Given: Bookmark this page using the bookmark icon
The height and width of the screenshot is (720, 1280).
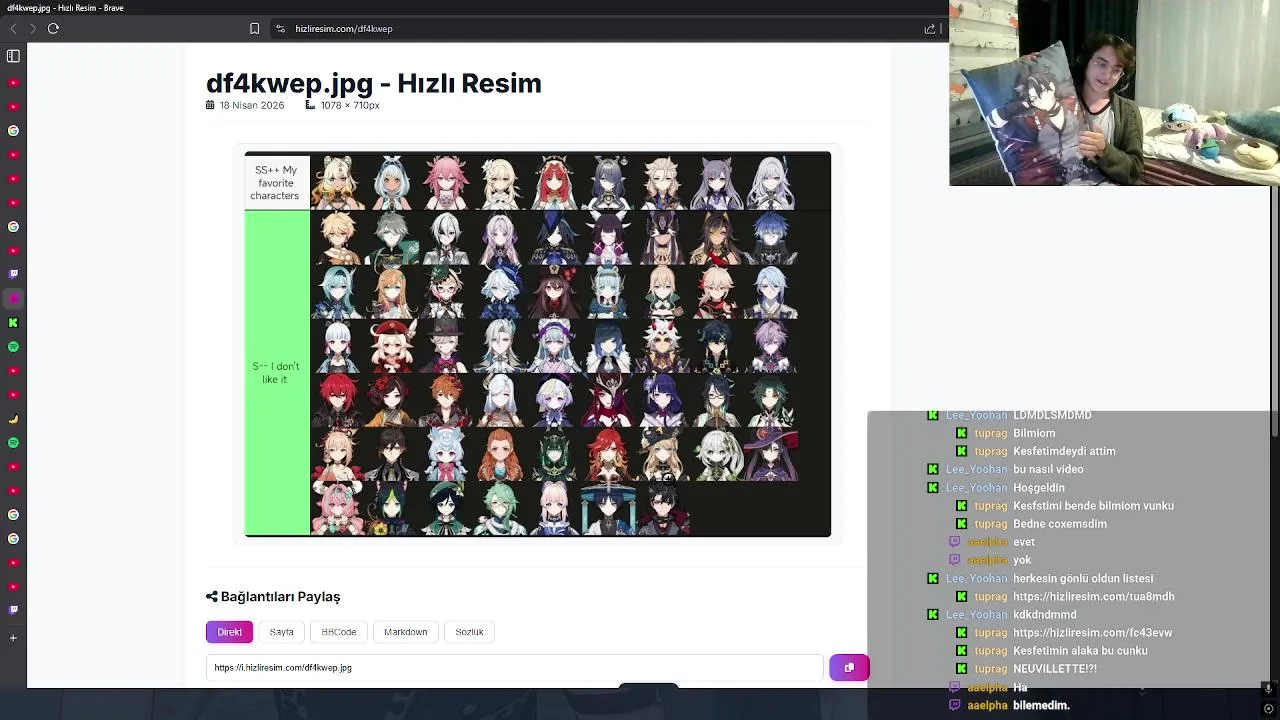Looking at the screenshot, I should 254,29.
